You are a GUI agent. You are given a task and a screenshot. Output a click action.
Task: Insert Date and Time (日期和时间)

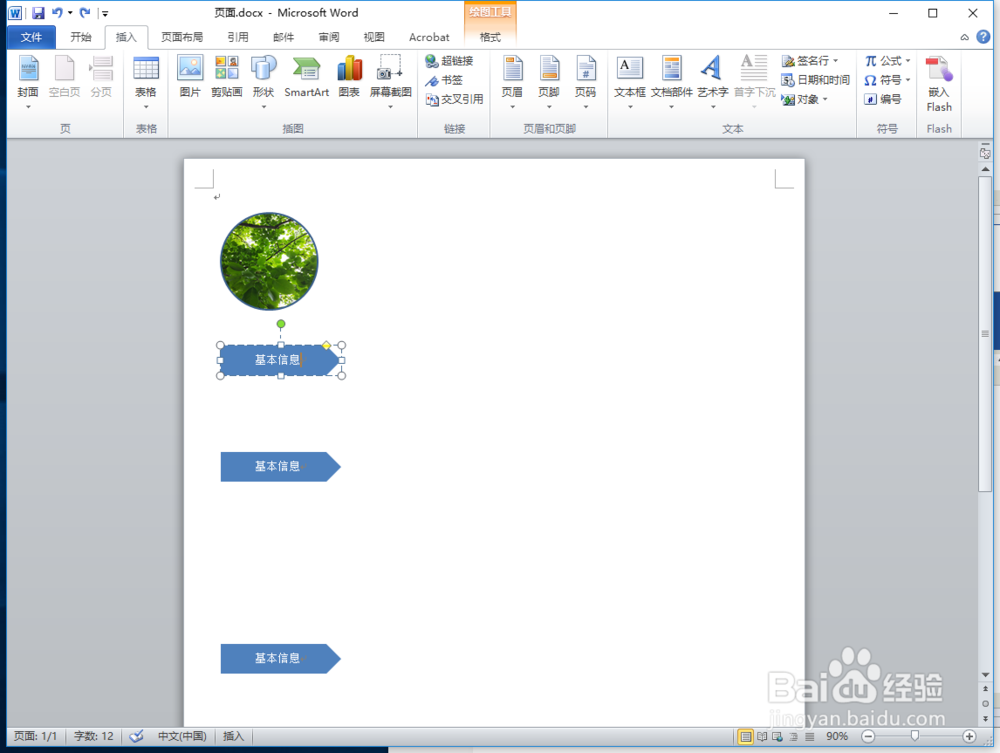(816, 80)
